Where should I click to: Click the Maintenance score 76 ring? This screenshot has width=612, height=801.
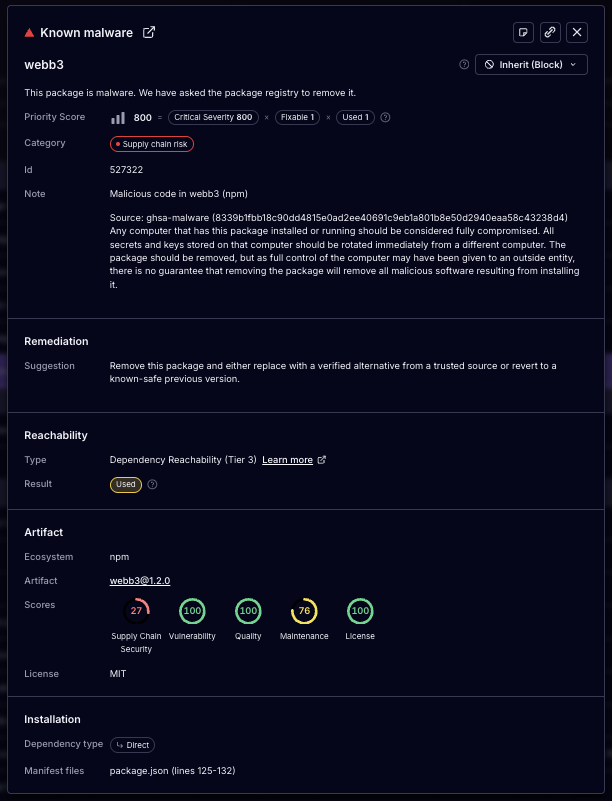click(304, 610)
